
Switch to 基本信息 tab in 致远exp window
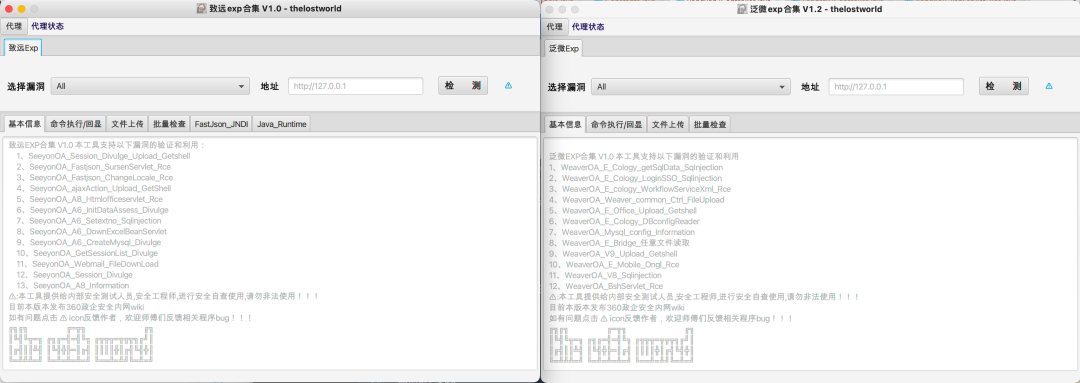[25, 124]
